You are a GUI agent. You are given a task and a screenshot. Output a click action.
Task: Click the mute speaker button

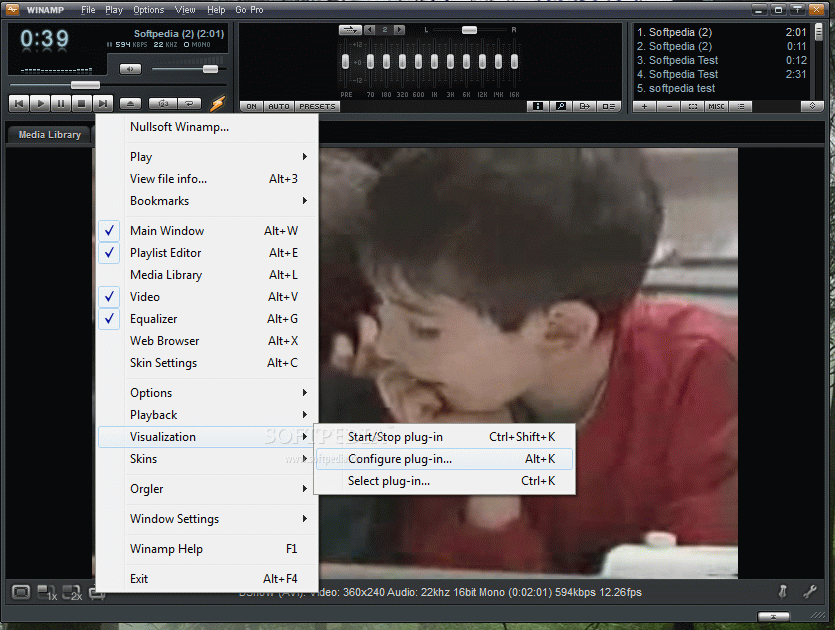130,69
